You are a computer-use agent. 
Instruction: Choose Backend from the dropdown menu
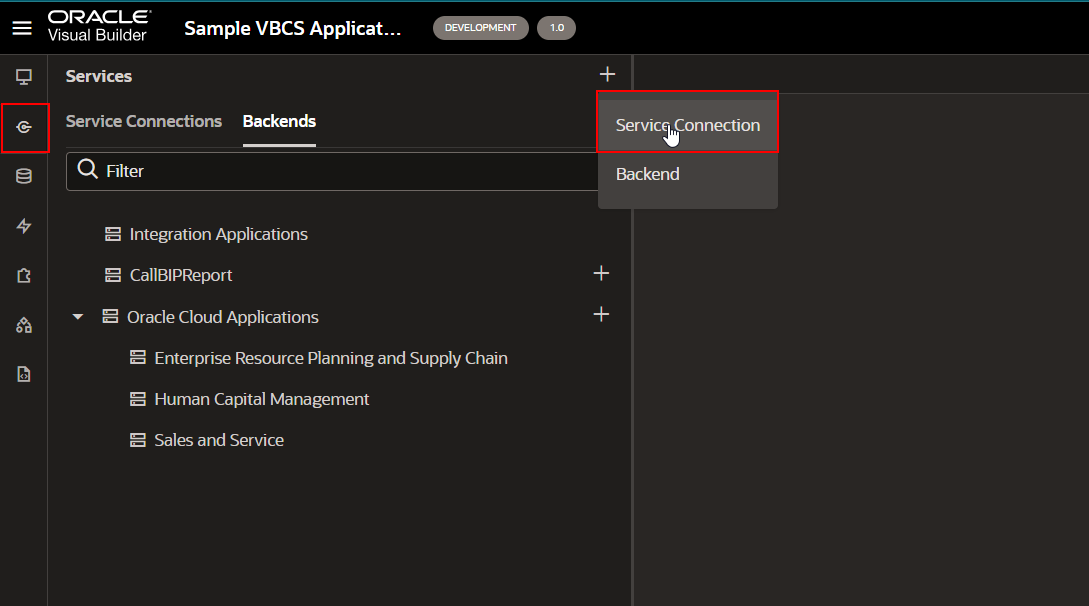[x=688, y=174]
